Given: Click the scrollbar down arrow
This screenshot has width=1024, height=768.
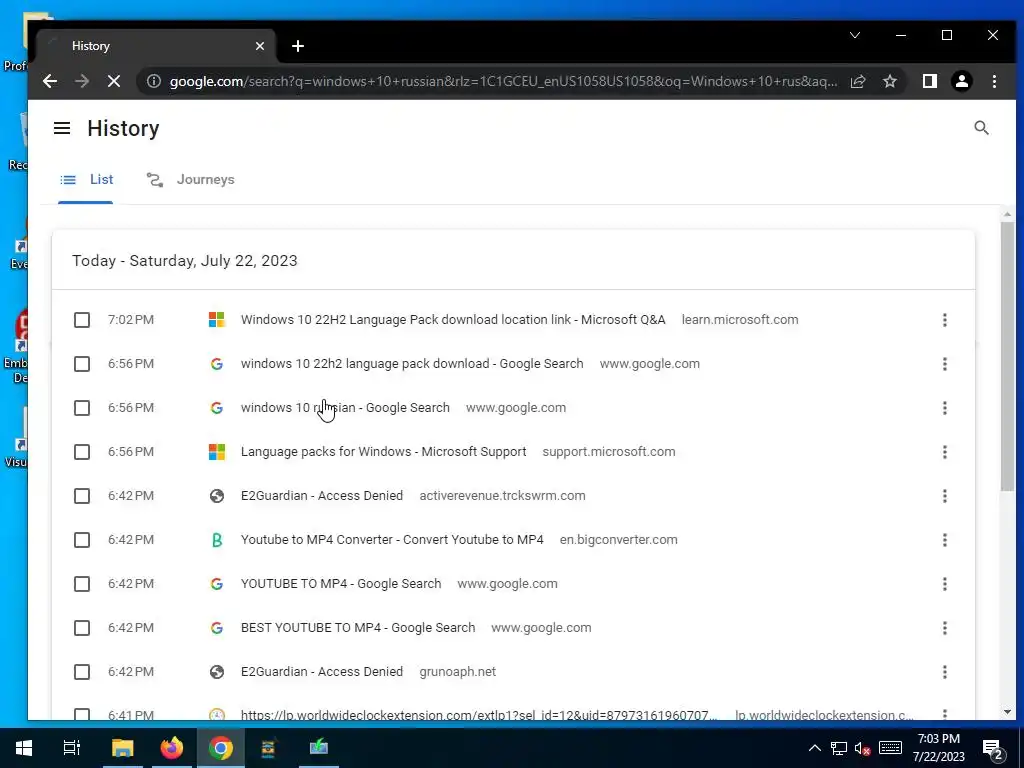Looking at the screenshot, I should tap(1007, 712).
